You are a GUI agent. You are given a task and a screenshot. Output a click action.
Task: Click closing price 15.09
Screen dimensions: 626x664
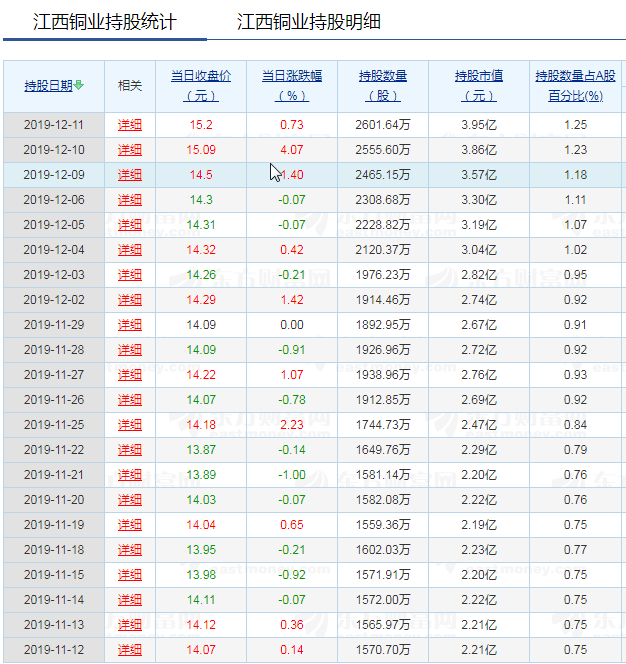coord(201,150)
